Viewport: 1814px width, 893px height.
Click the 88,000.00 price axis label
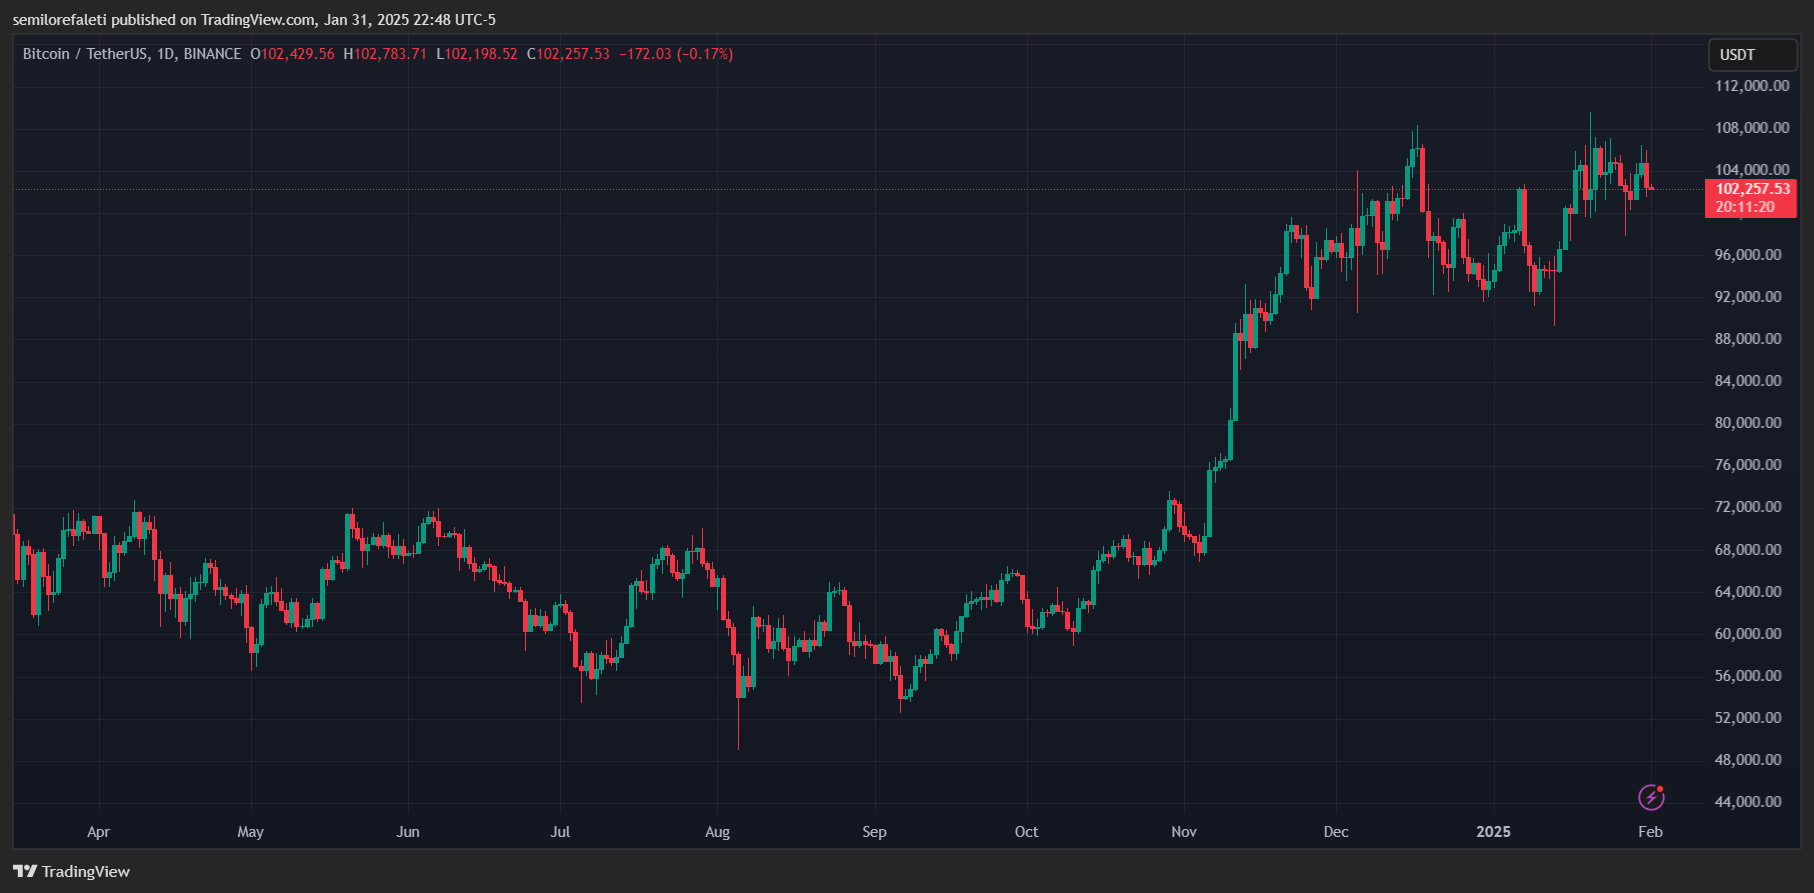(x=1748, y=339)
